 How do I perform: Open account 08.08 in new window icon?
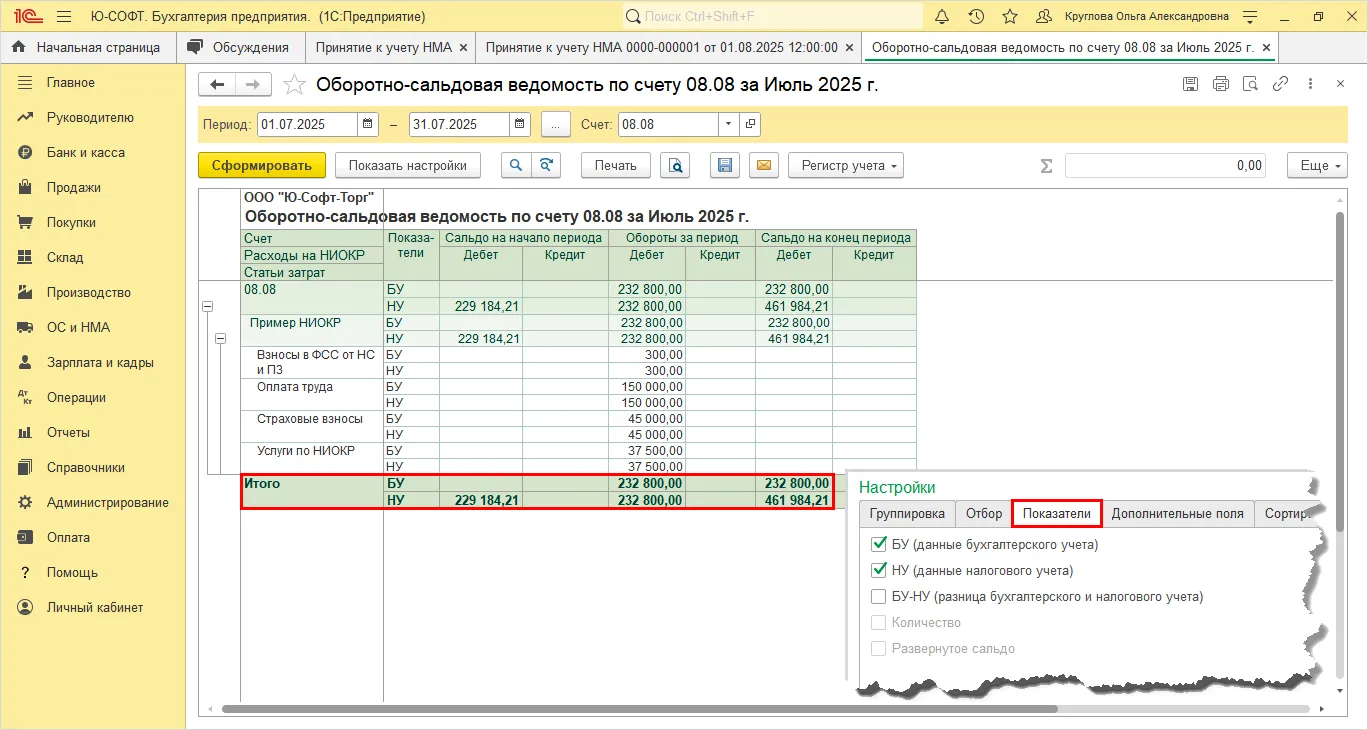tap(750, 125)
